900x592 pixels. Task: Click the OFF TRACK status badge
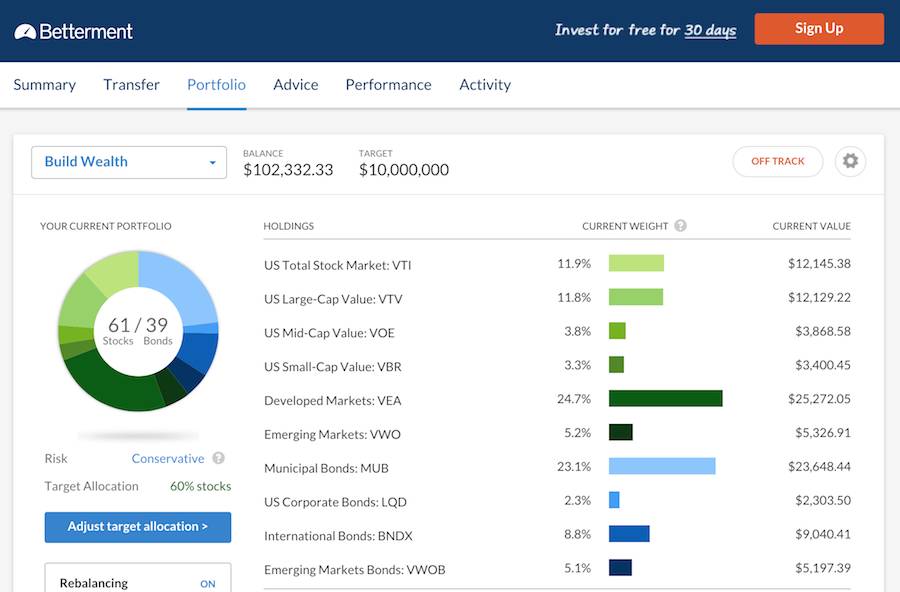[x=777, y=161]
